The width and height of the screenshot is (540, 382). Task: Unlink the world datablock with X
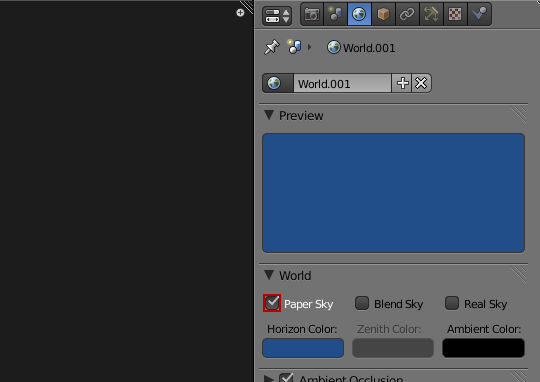(x=421, y=83)
